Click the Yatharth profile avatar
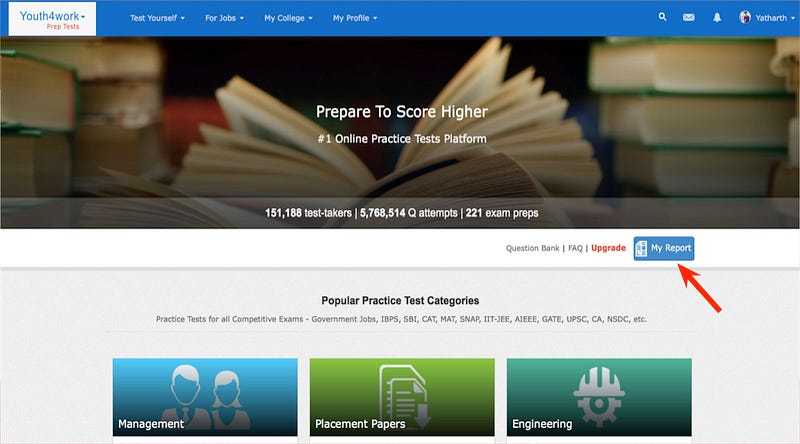Viewport: 800px width, 444px height. (x=745, y=17)
